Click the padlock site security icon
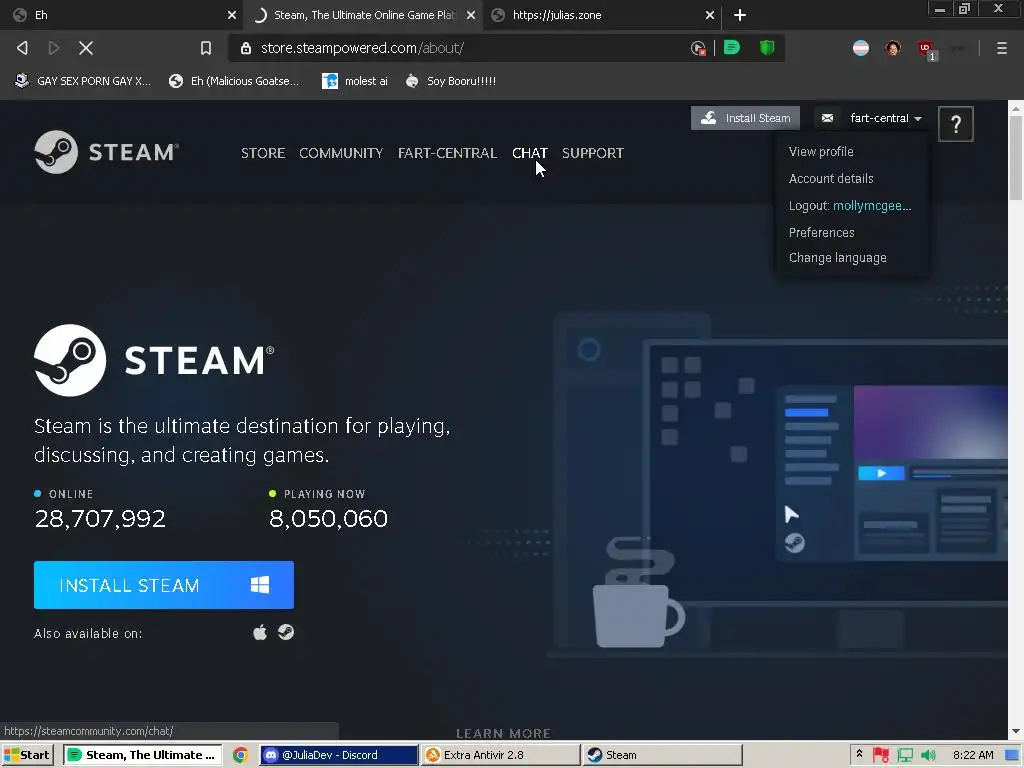 click(246, 48)
